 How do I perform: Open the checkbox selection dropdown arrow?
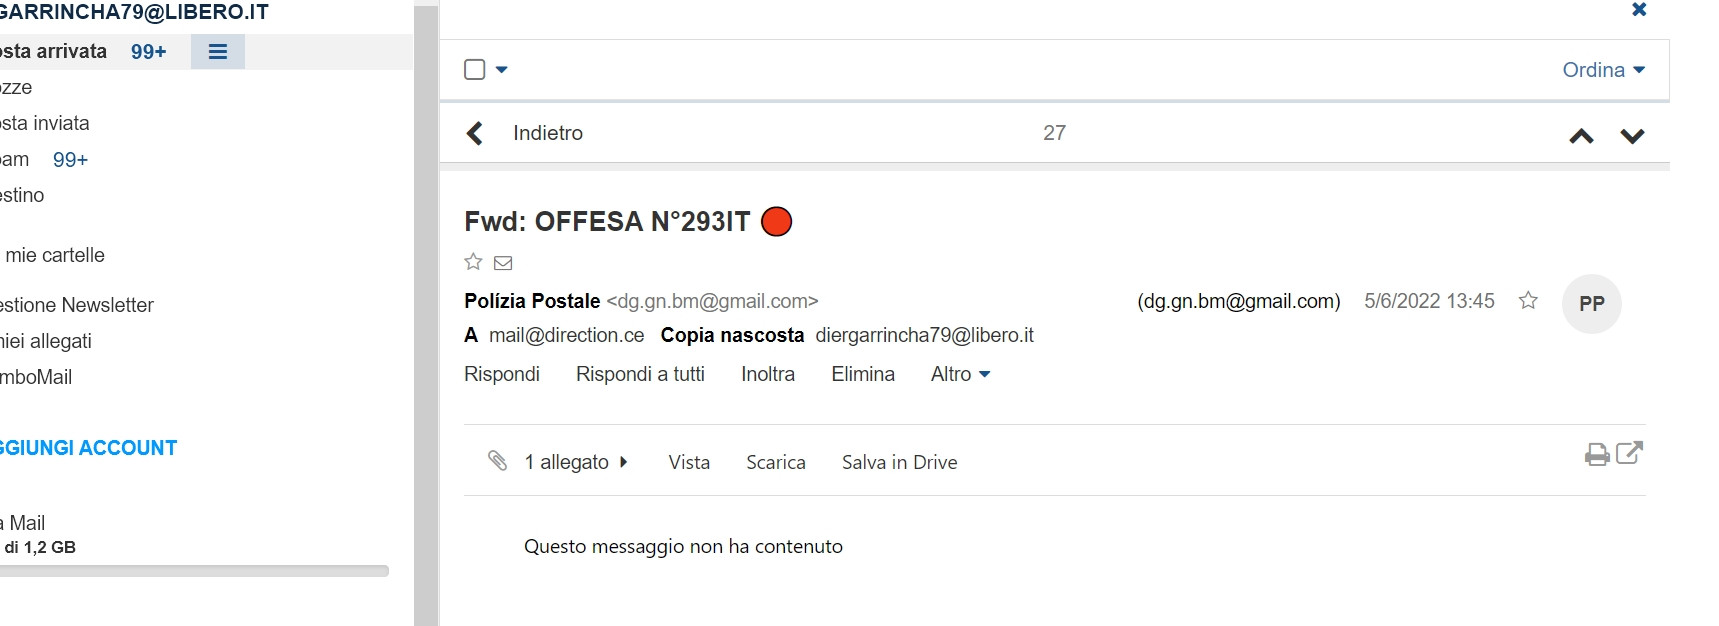pos(502,70)
